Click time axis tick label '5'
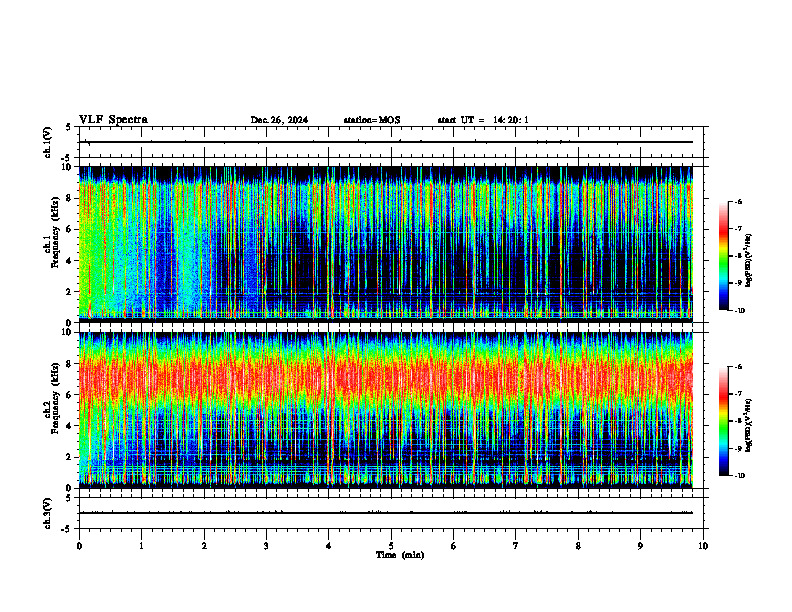The width and height of the screenshot is (792, 612). point(391,546)
